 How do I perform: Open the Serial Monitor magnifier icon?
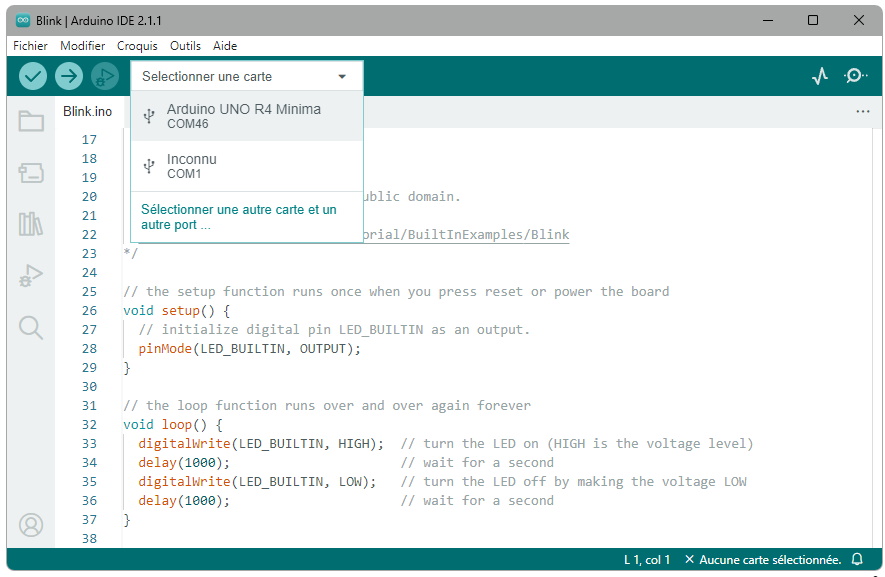pyautogui.click(x=856, y=75)
